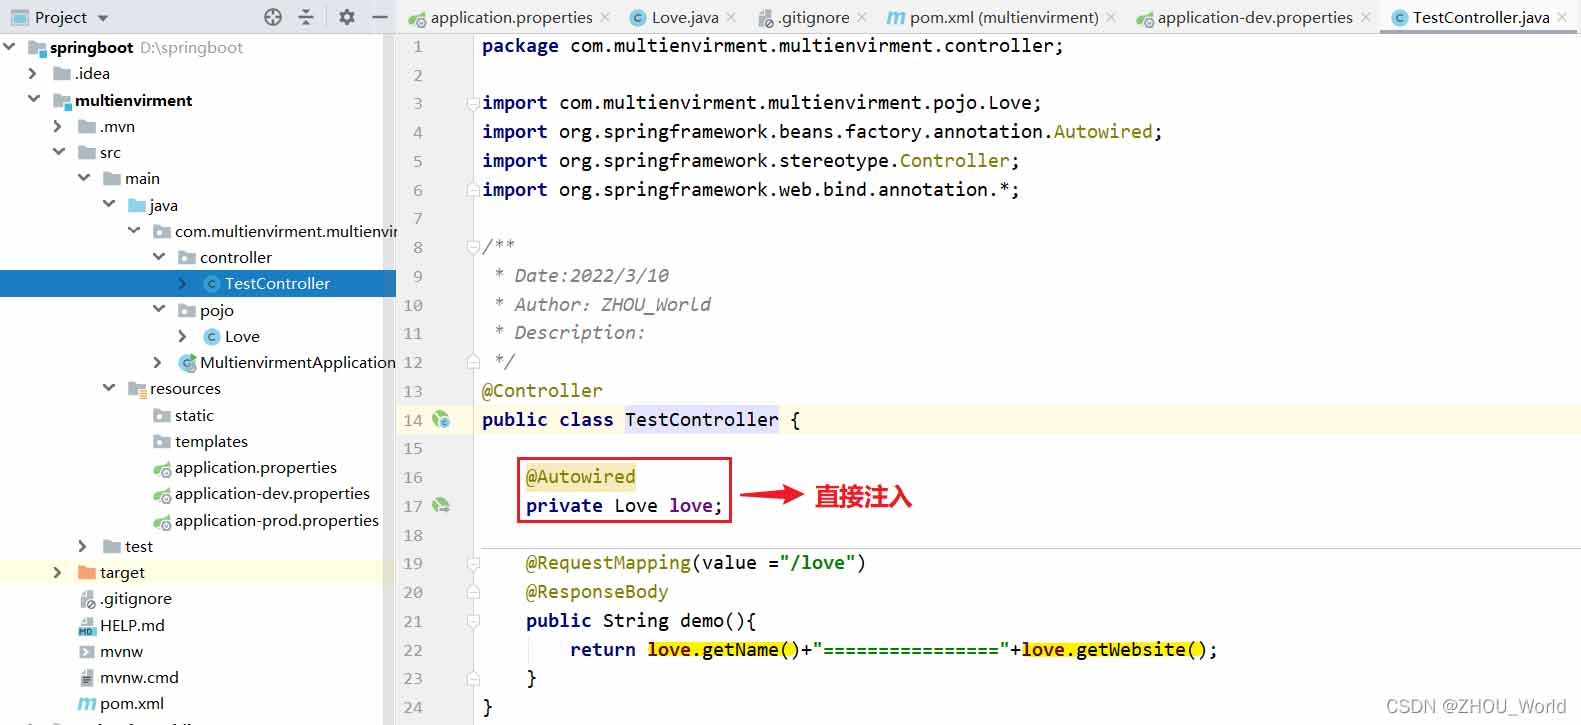The width and height of the screenshot is (1581, 725).
Task: Click the @ResponseBody annotation
Action: tap(597, 592)
